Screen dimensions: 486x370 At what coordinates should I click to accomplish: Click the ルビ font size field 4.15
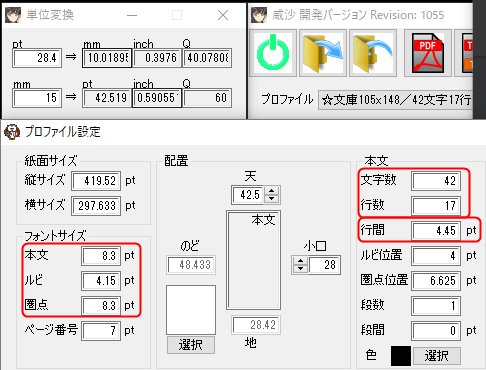click(101, 281)
